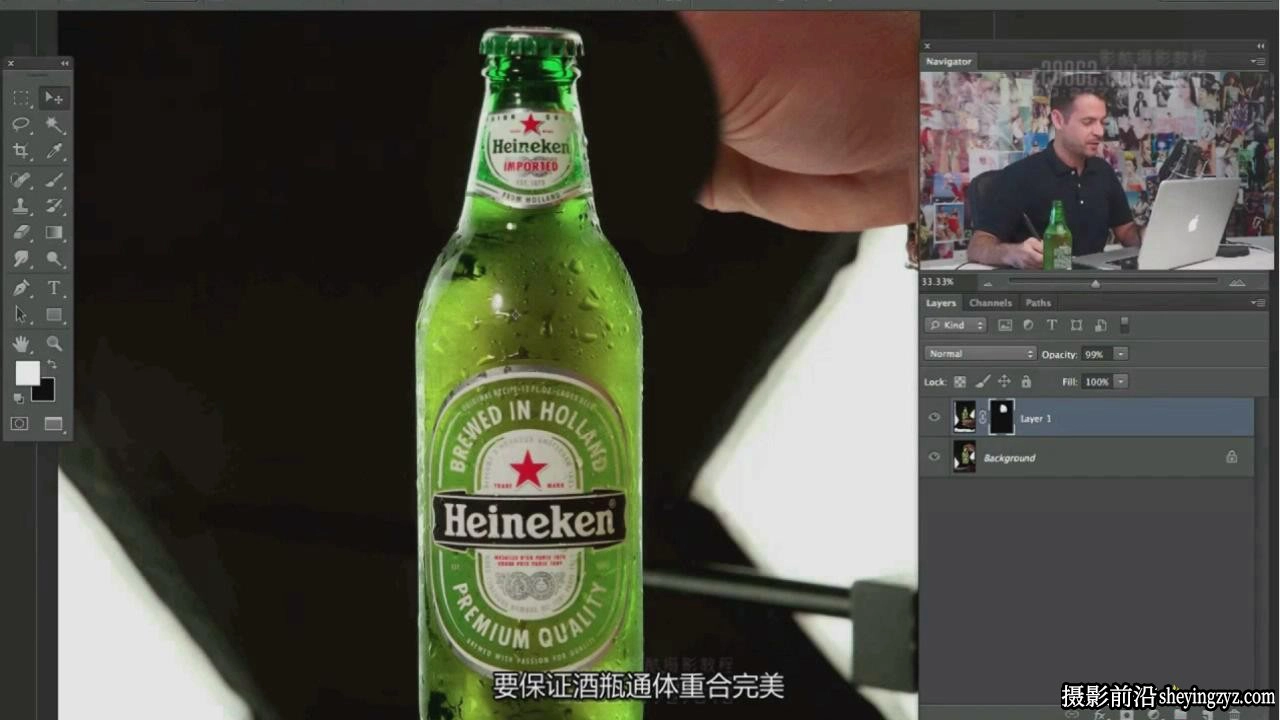The width and height of the screenshot is (1280, 720).
Task: Collapse the Tools panel with double arrows
Action: tap(65, 63)
